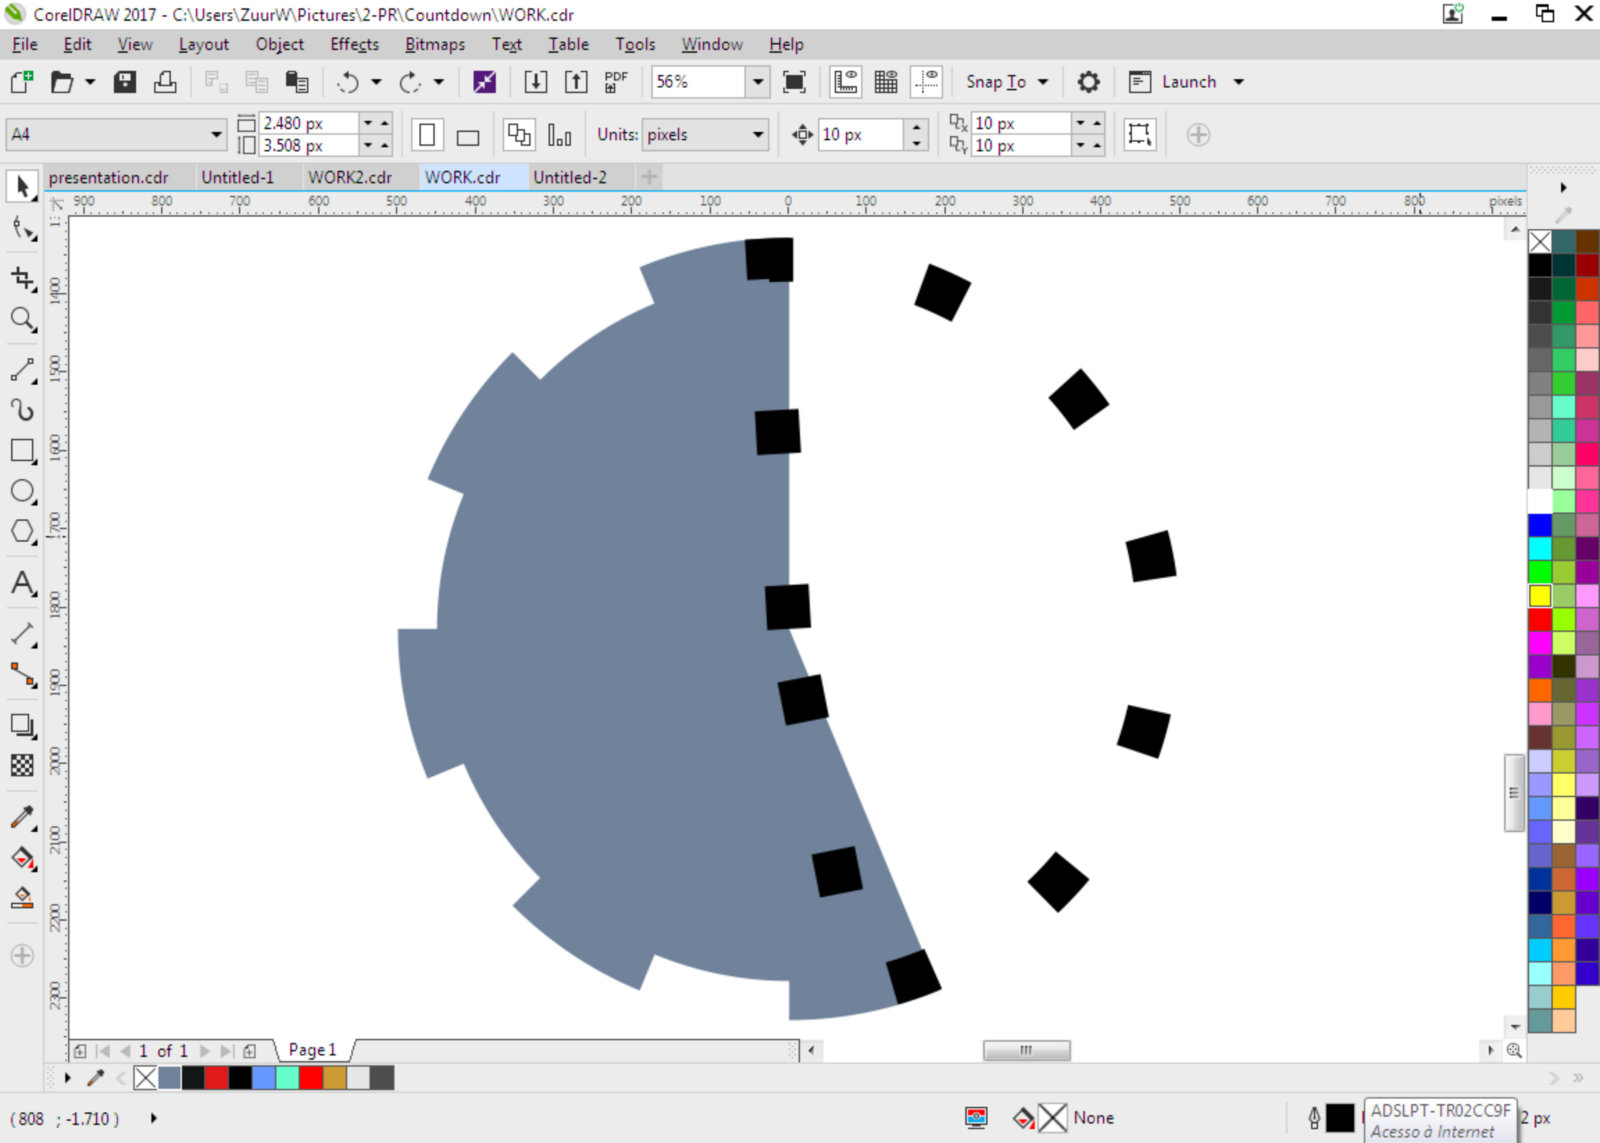
Task: Click the New document icon
Action: [x=21, y=82]
